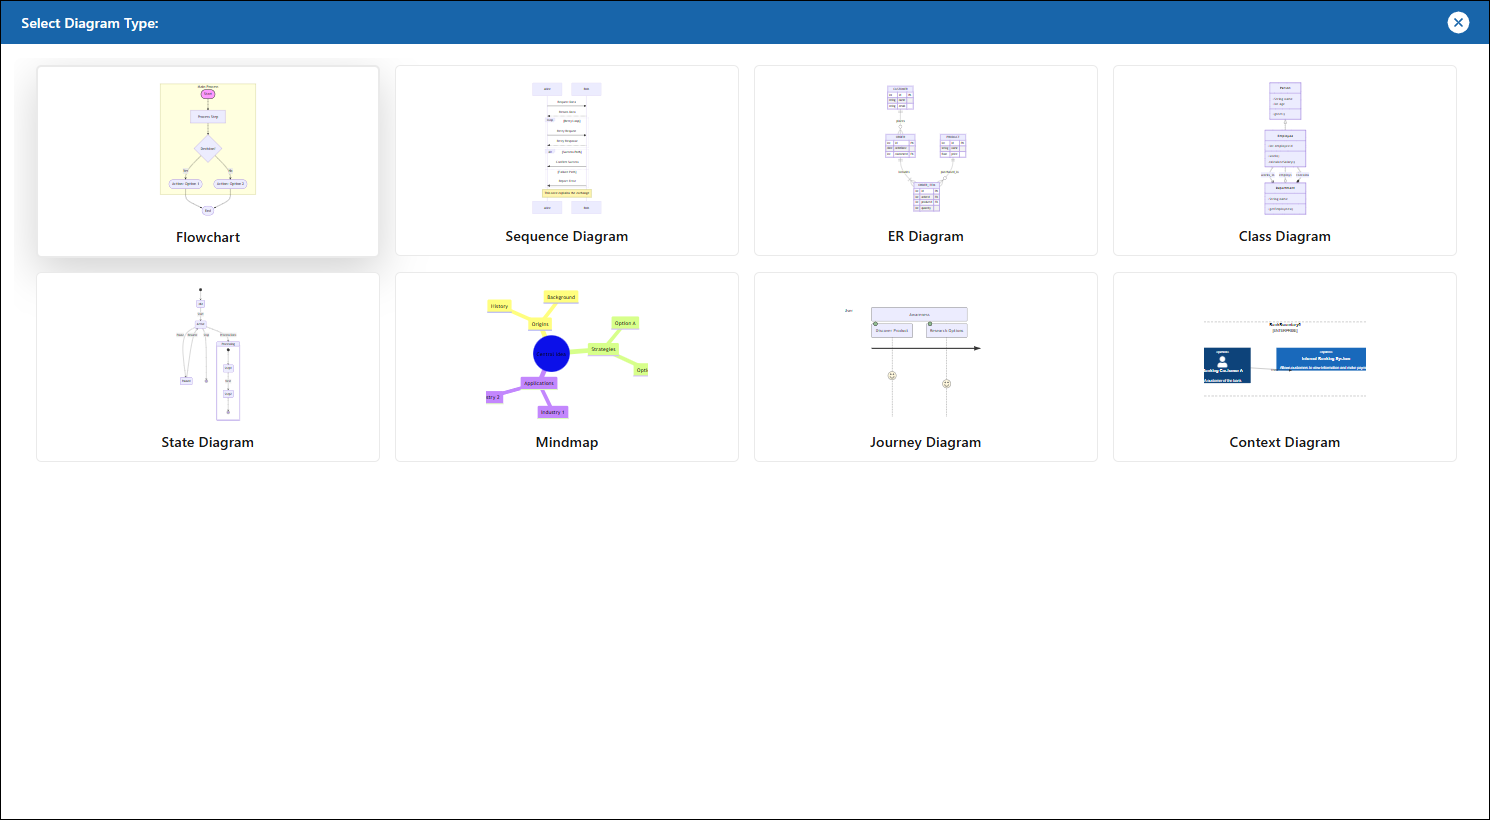The image size is (1490, 820).
Task: Click the blue central node in Mindmap preview
Action: tap(551, 354)
